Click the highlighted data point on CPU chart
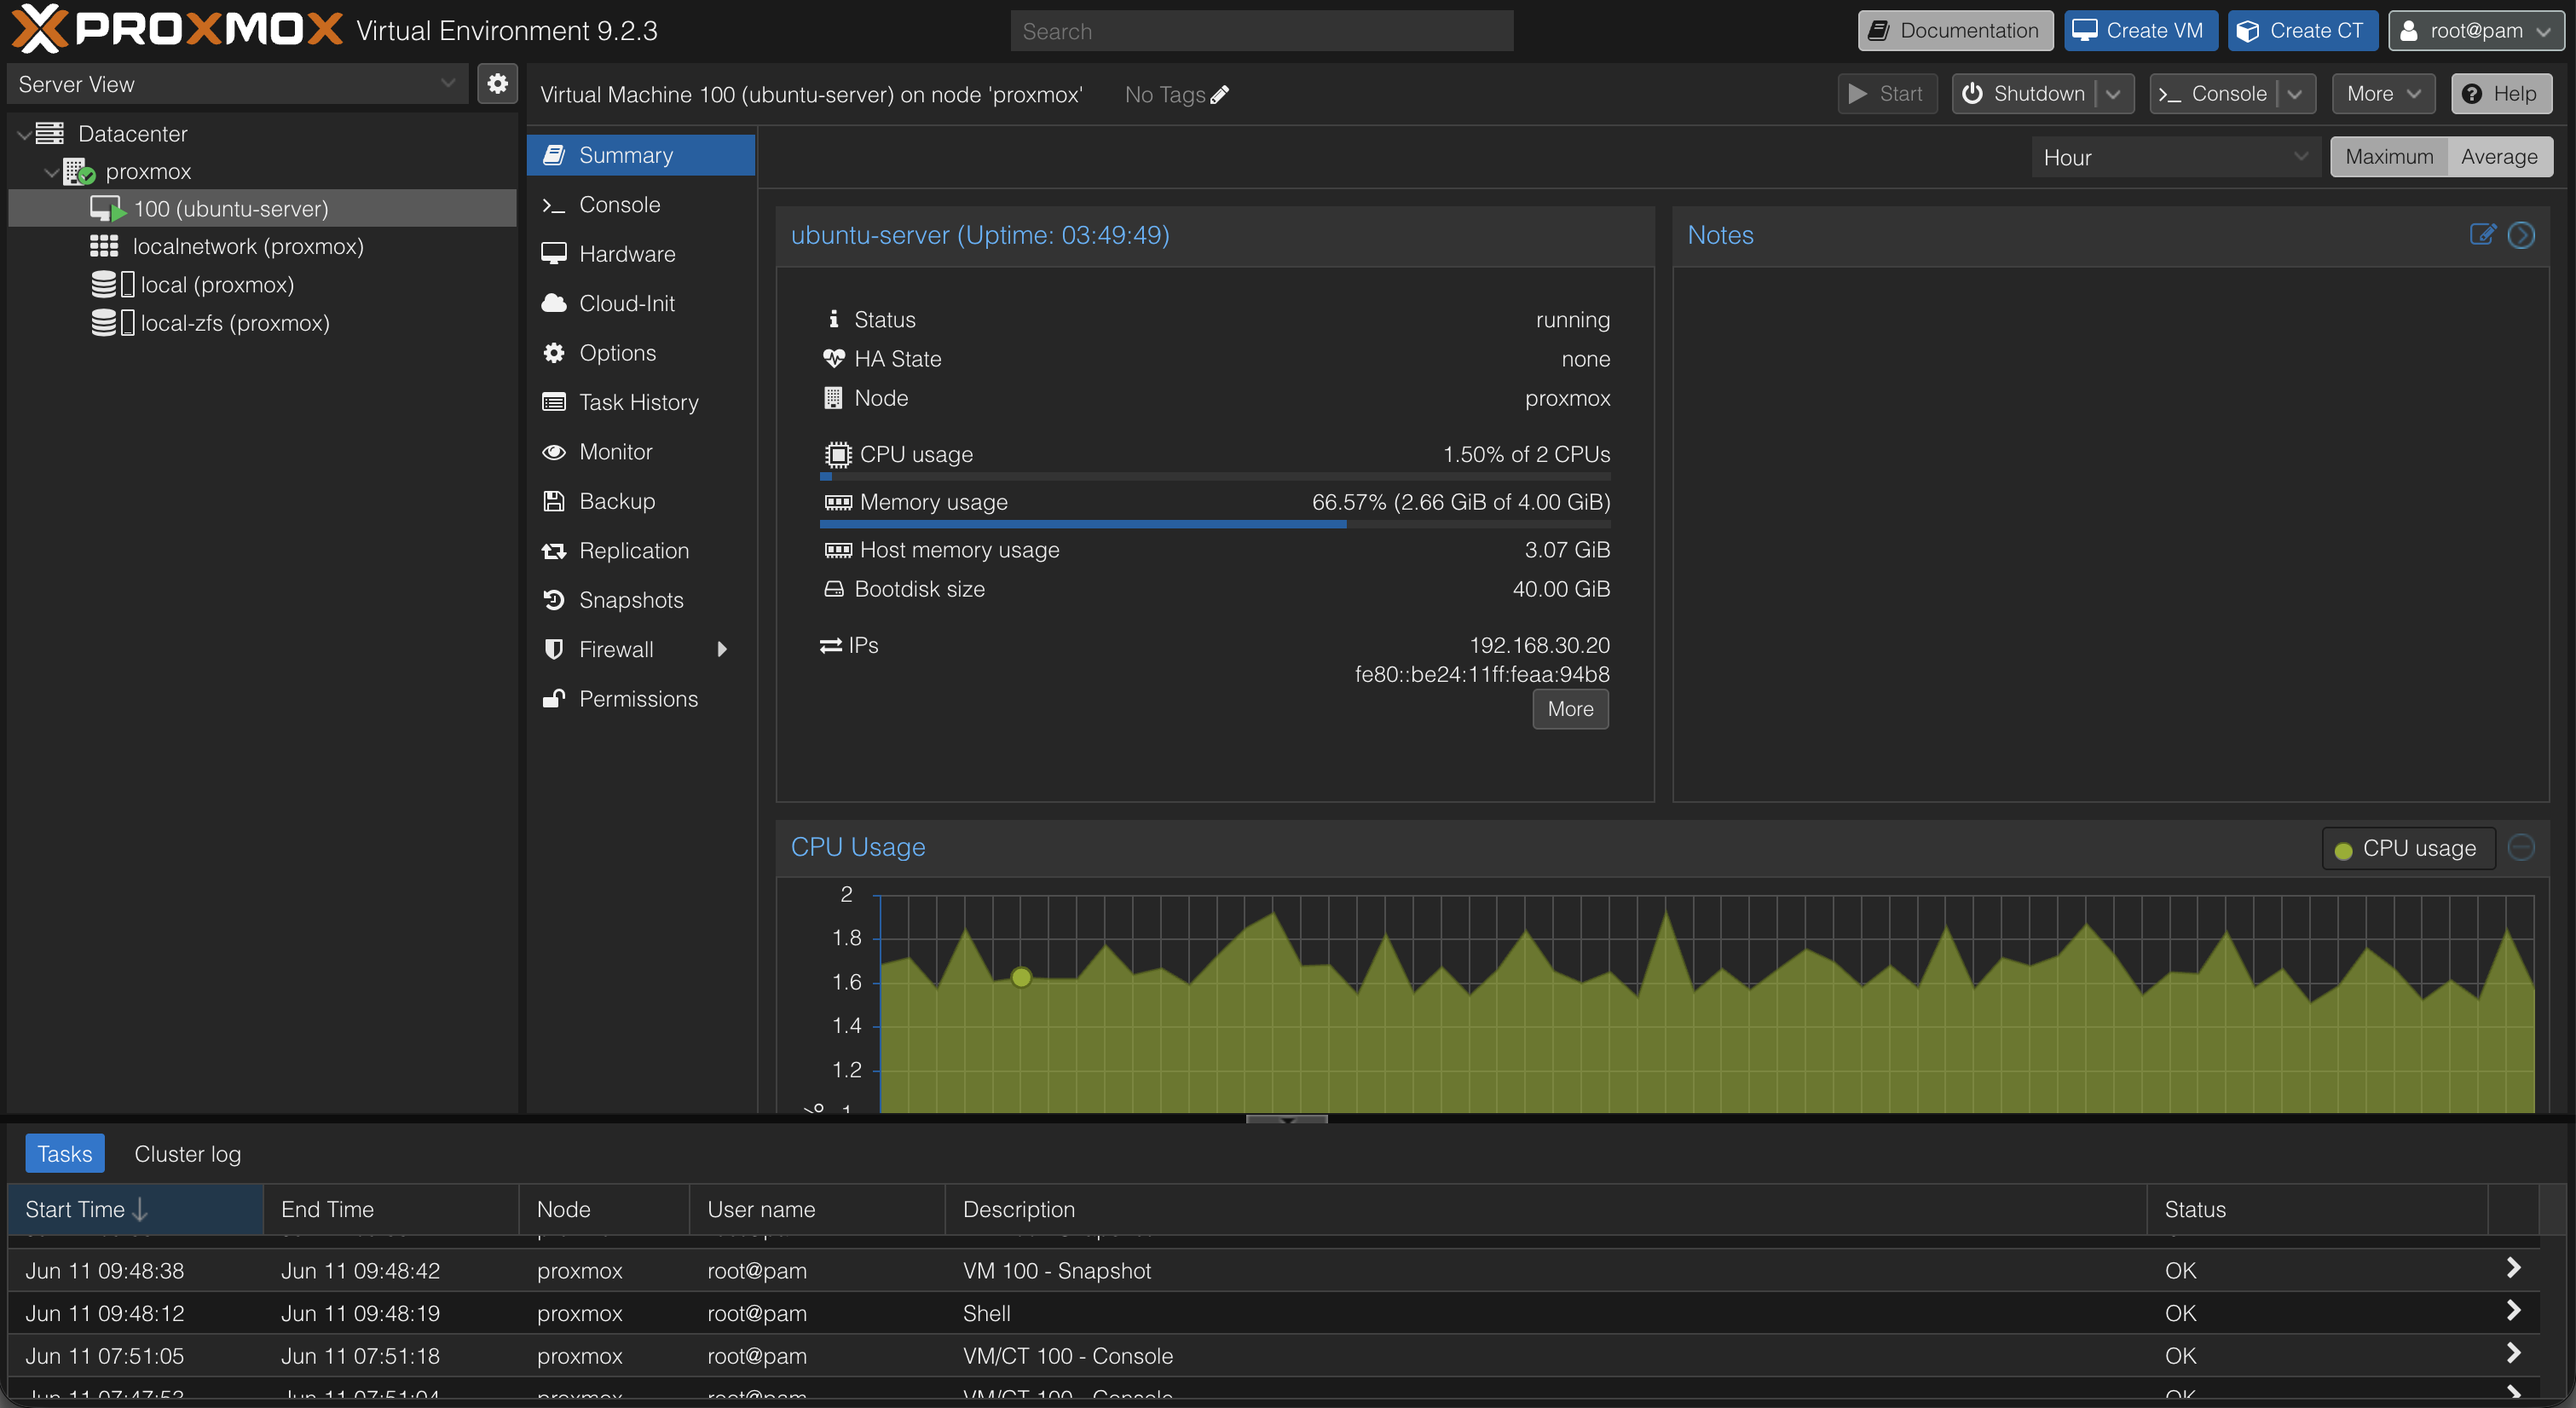 click(1021, 977)
